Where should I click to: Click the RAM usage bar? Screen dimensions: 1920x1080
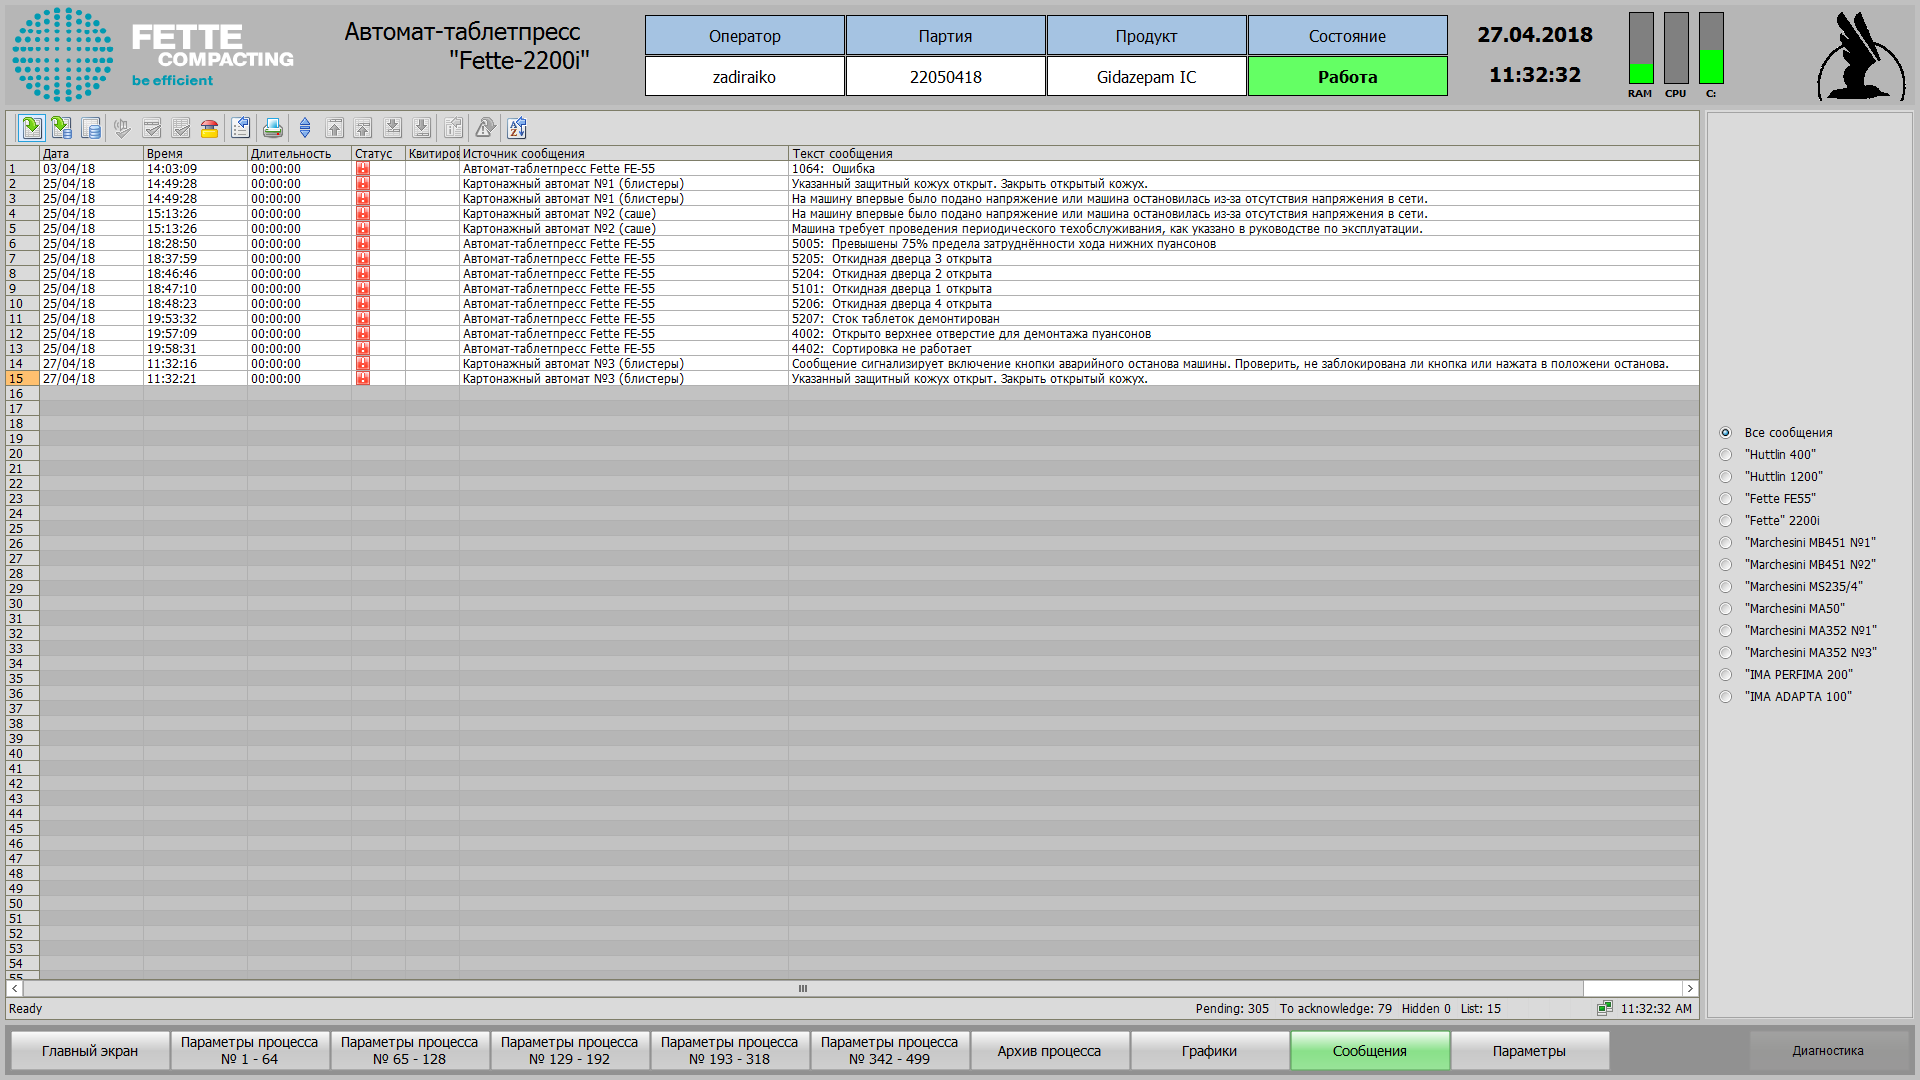[x=1641, y=48]
